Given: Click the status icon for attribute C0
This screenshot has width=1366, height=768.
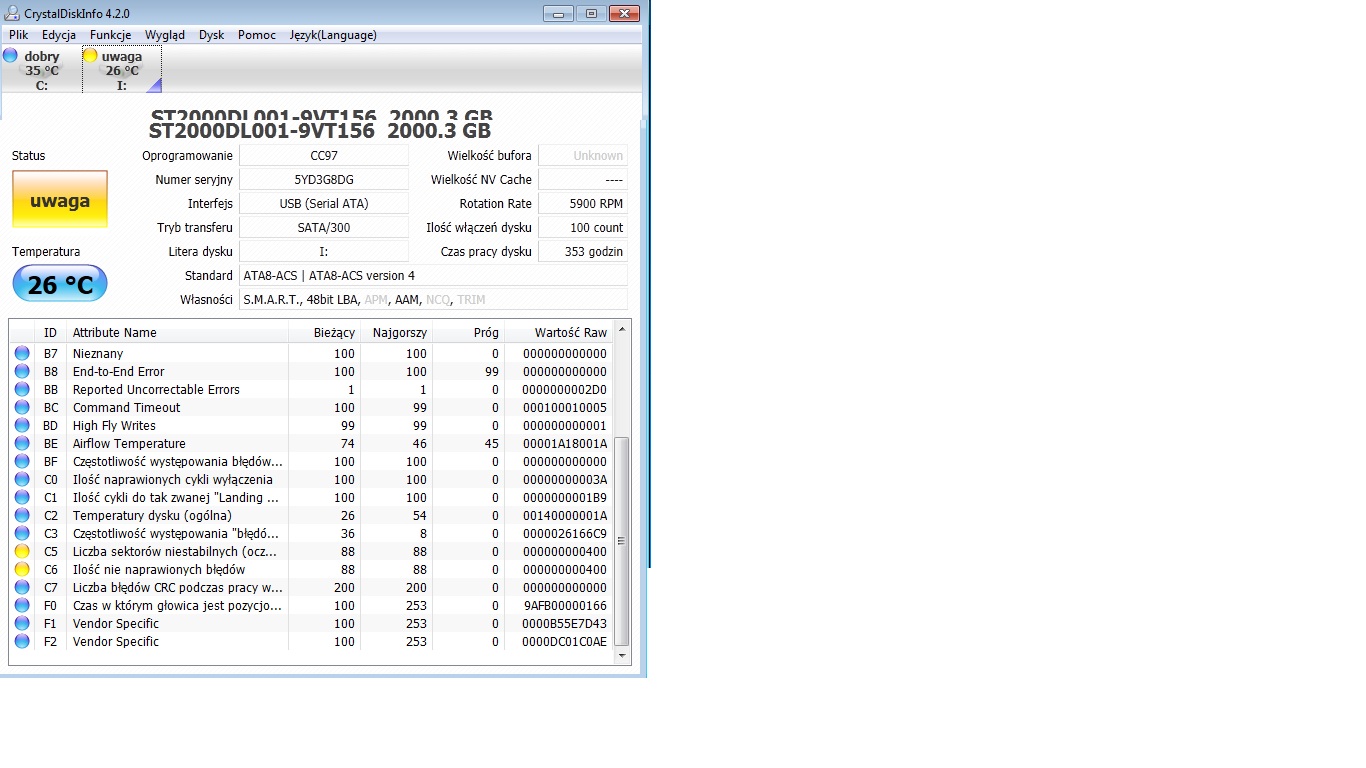Looking at the screenshot, I should (x=22, y=479).
